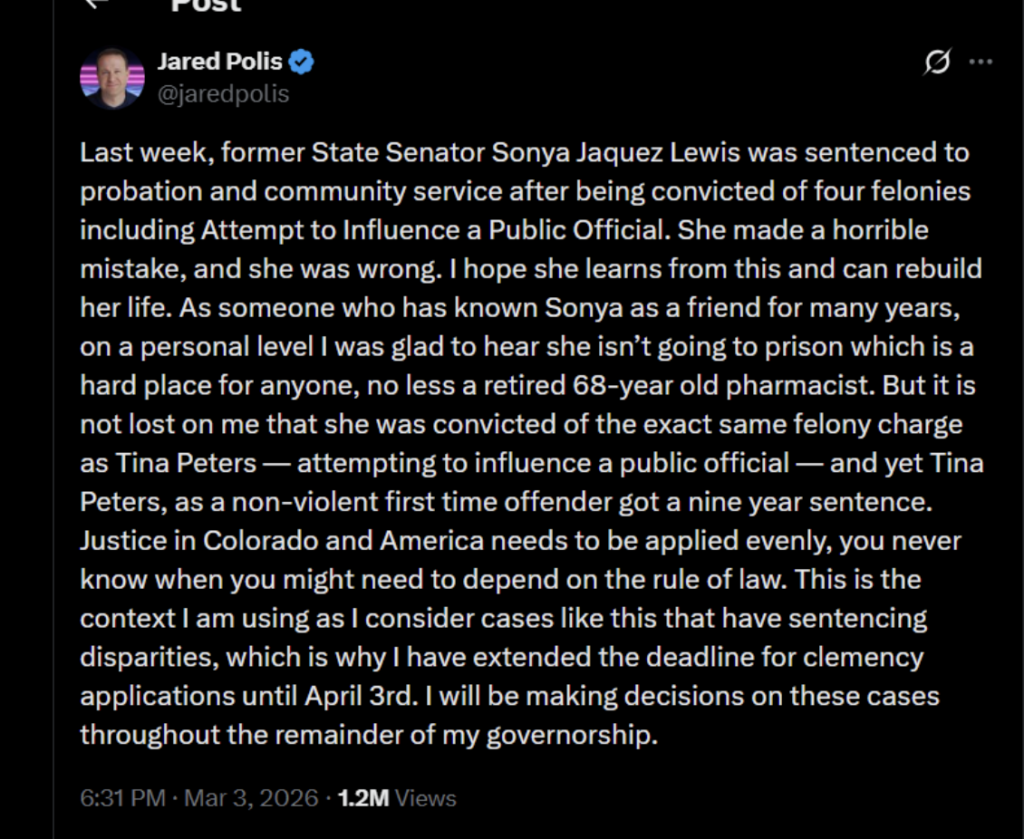Image resolution: width=1024 pixels, height=839 pixels.
Task: Open the Jared Polis display name link
Action: point(220,62)
